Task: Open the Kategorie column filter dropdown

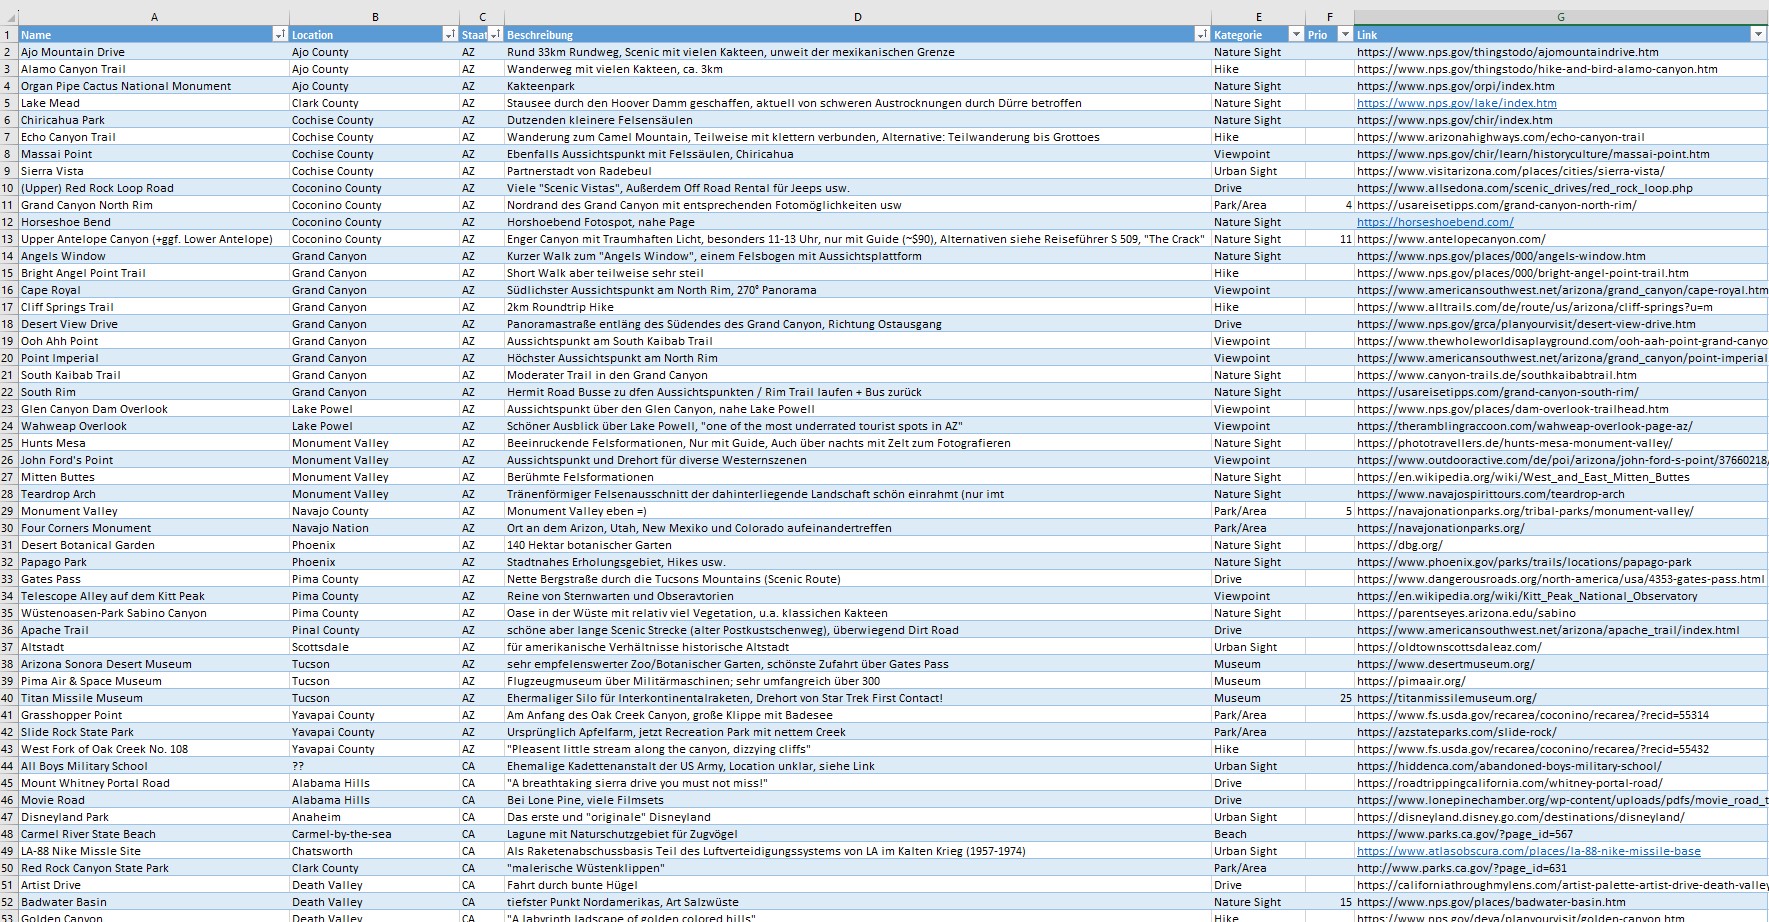Action: 1296,35
